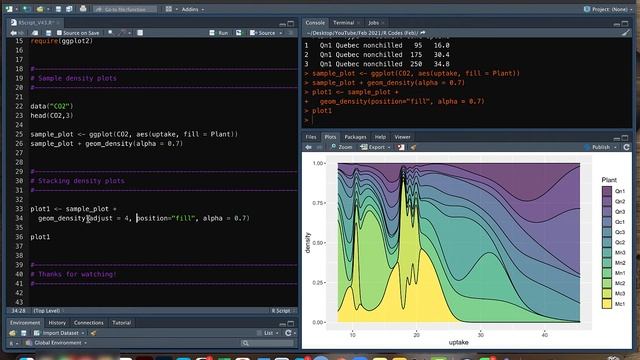Open the Connections tab
The image size is (640, 360).
pyautogui.click(x=89, y=323)
